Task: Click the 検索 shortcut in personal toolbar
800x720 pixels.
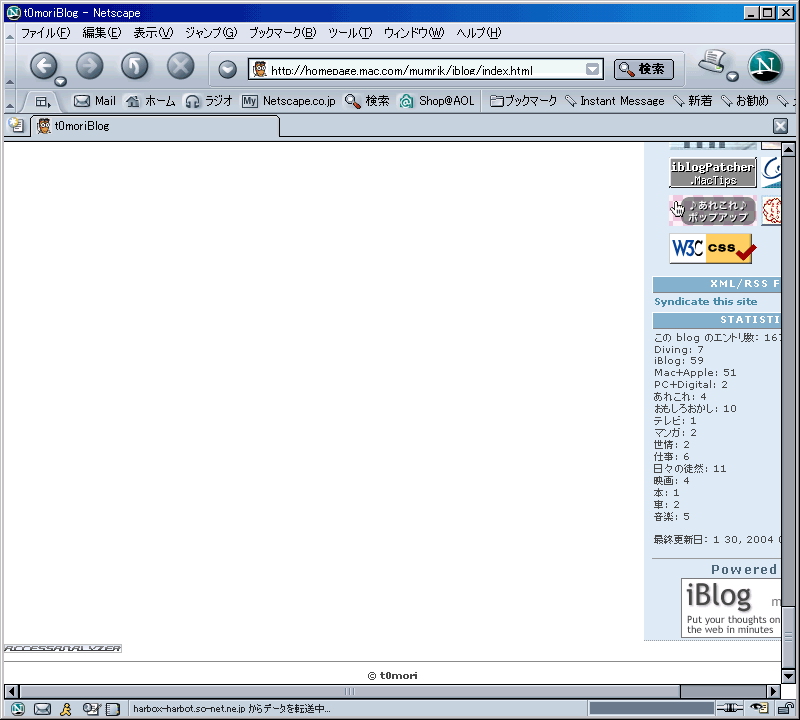Action: coord(367,101)
